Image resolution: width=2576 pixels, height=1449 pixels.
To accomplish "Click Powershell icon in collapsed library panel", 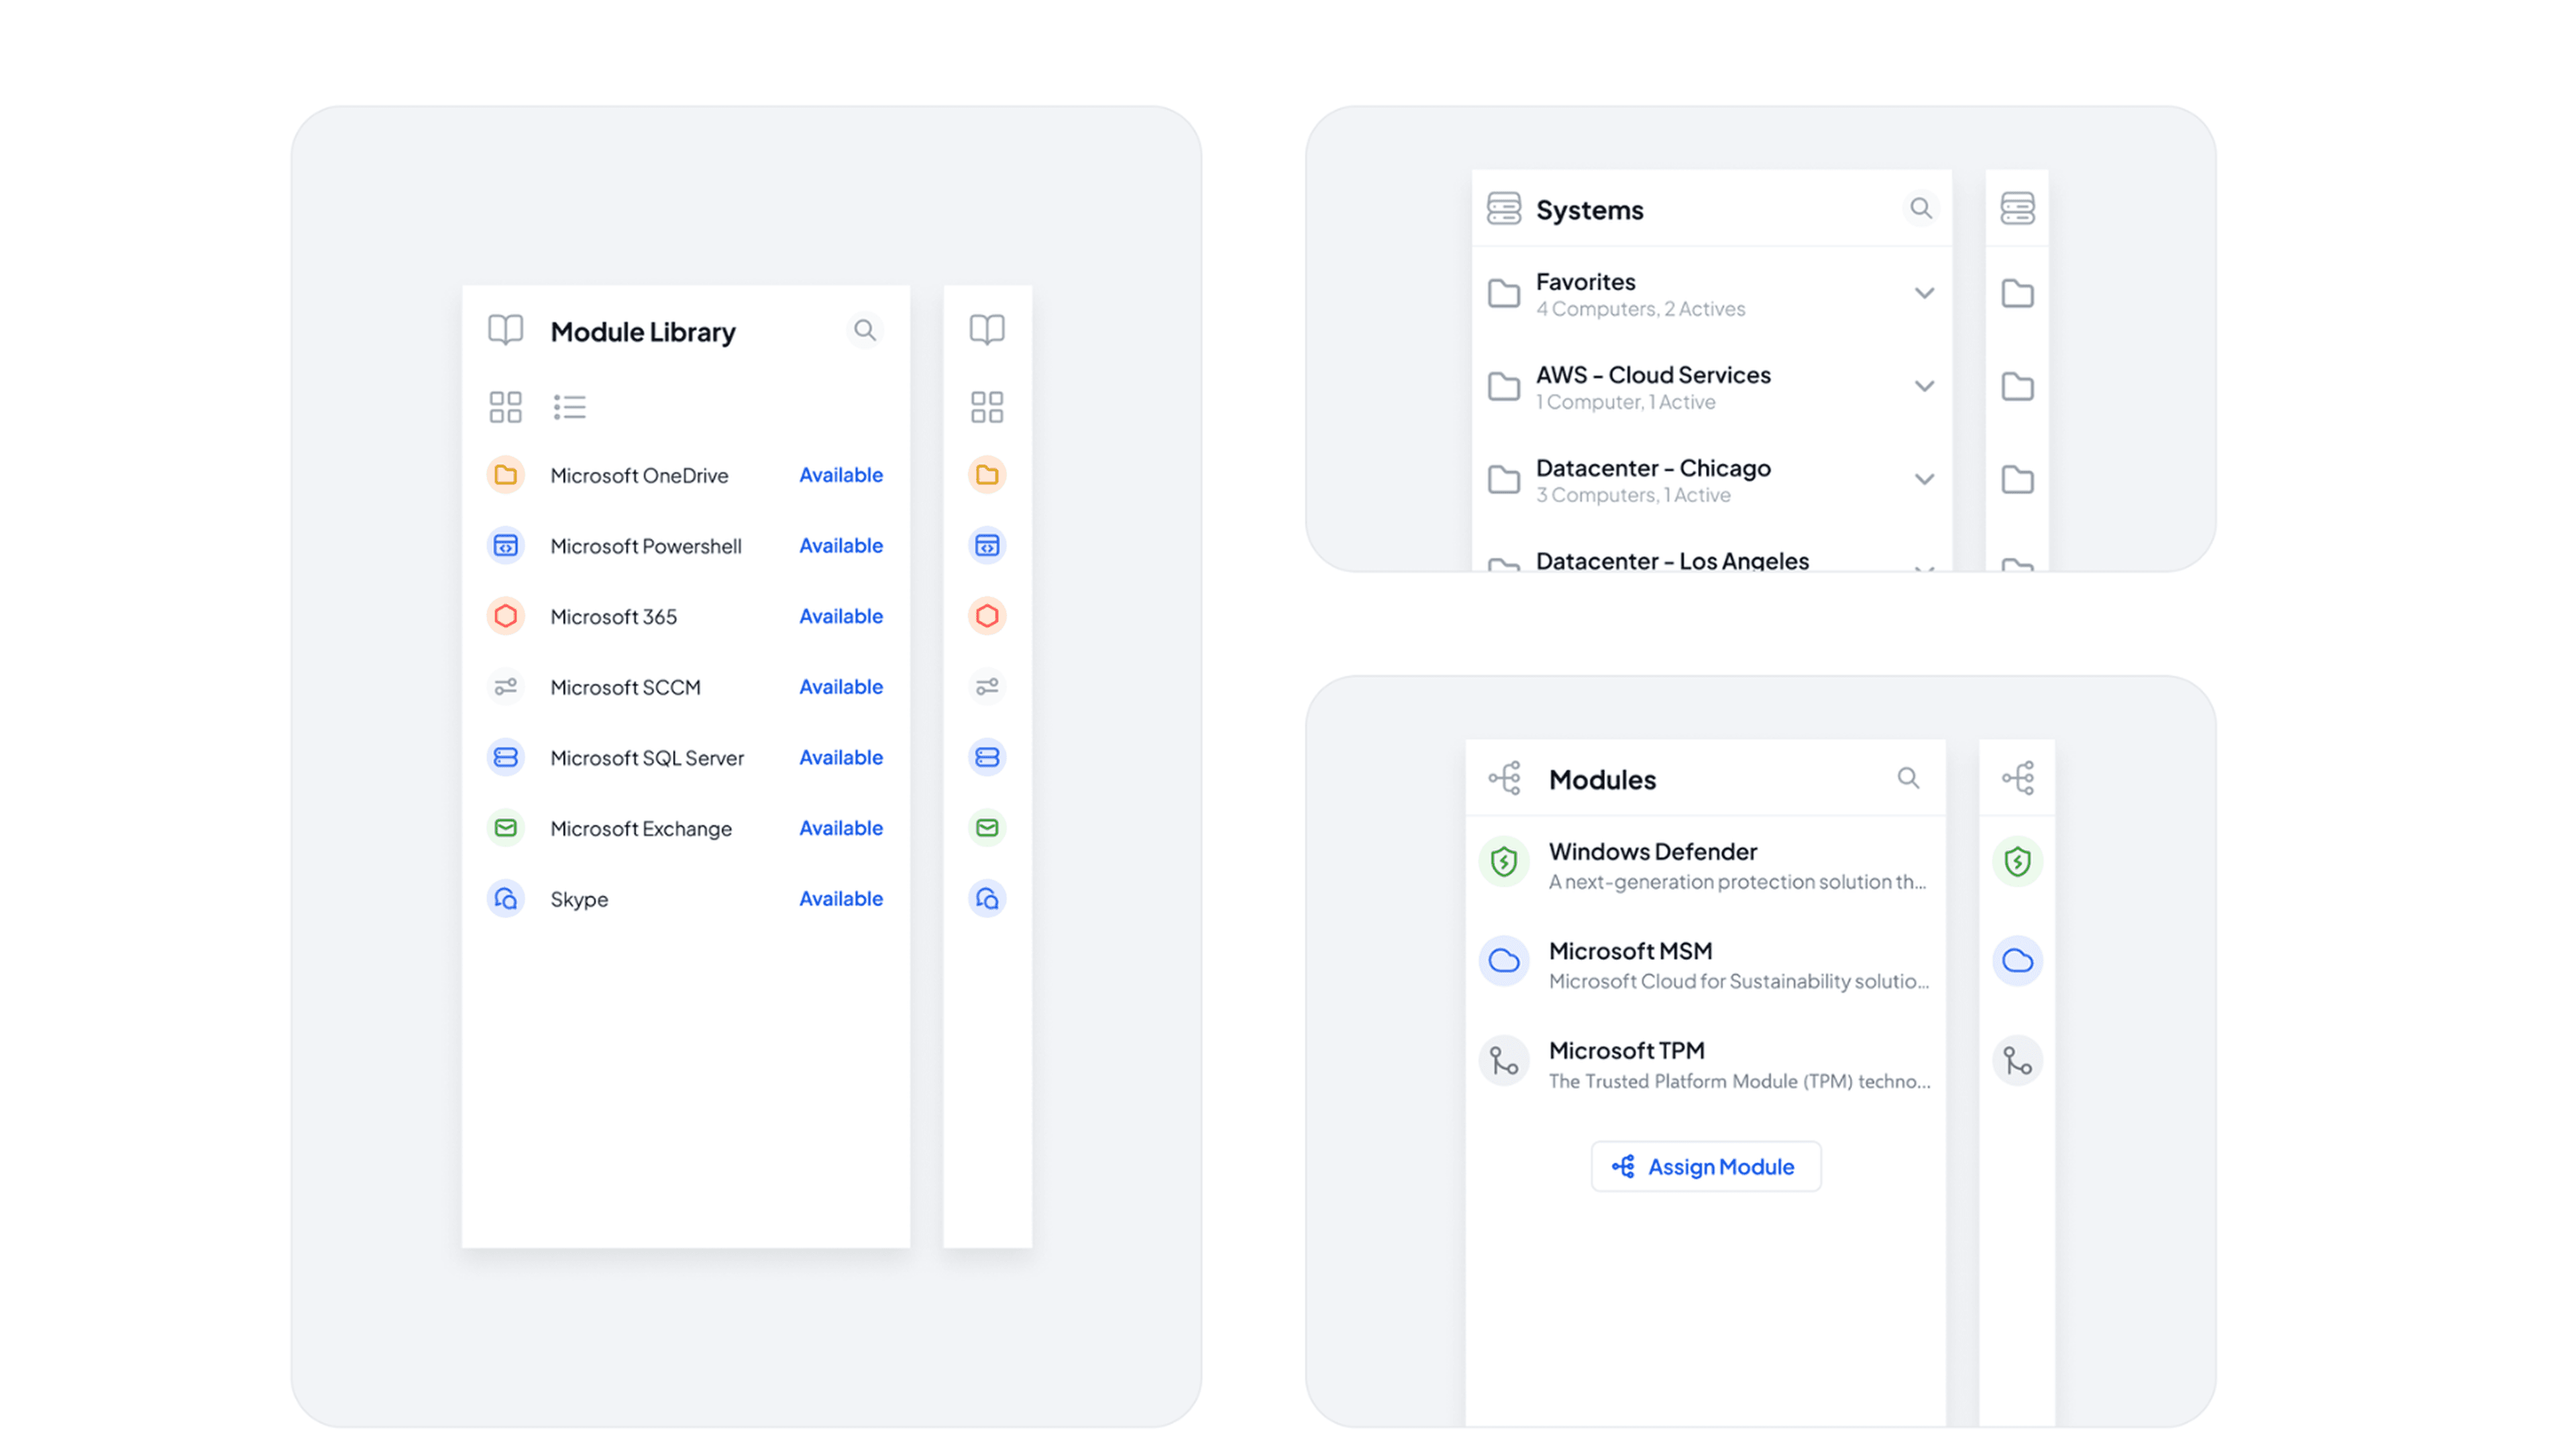I will [987, 546].
